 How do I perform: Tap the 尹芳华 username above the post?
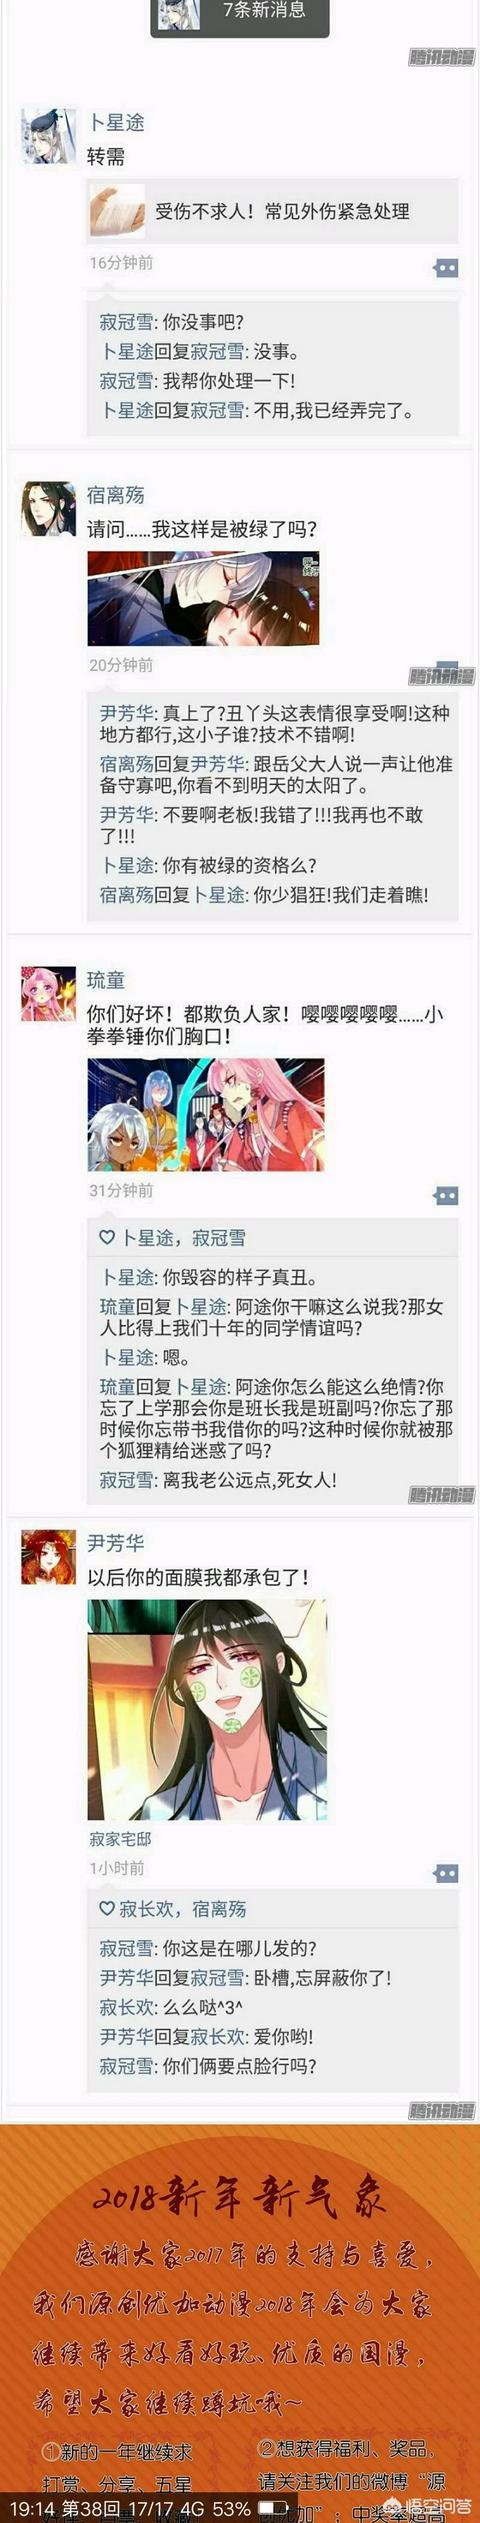(x=116, y=1543)
